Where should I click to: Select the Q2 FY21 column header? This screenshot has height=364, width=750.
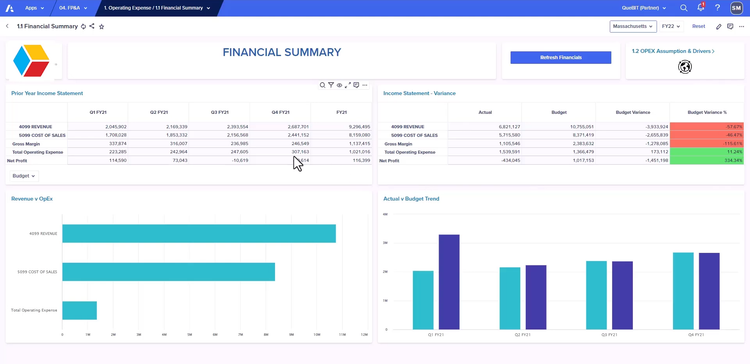pyautogui.click(x=159, y=112)
